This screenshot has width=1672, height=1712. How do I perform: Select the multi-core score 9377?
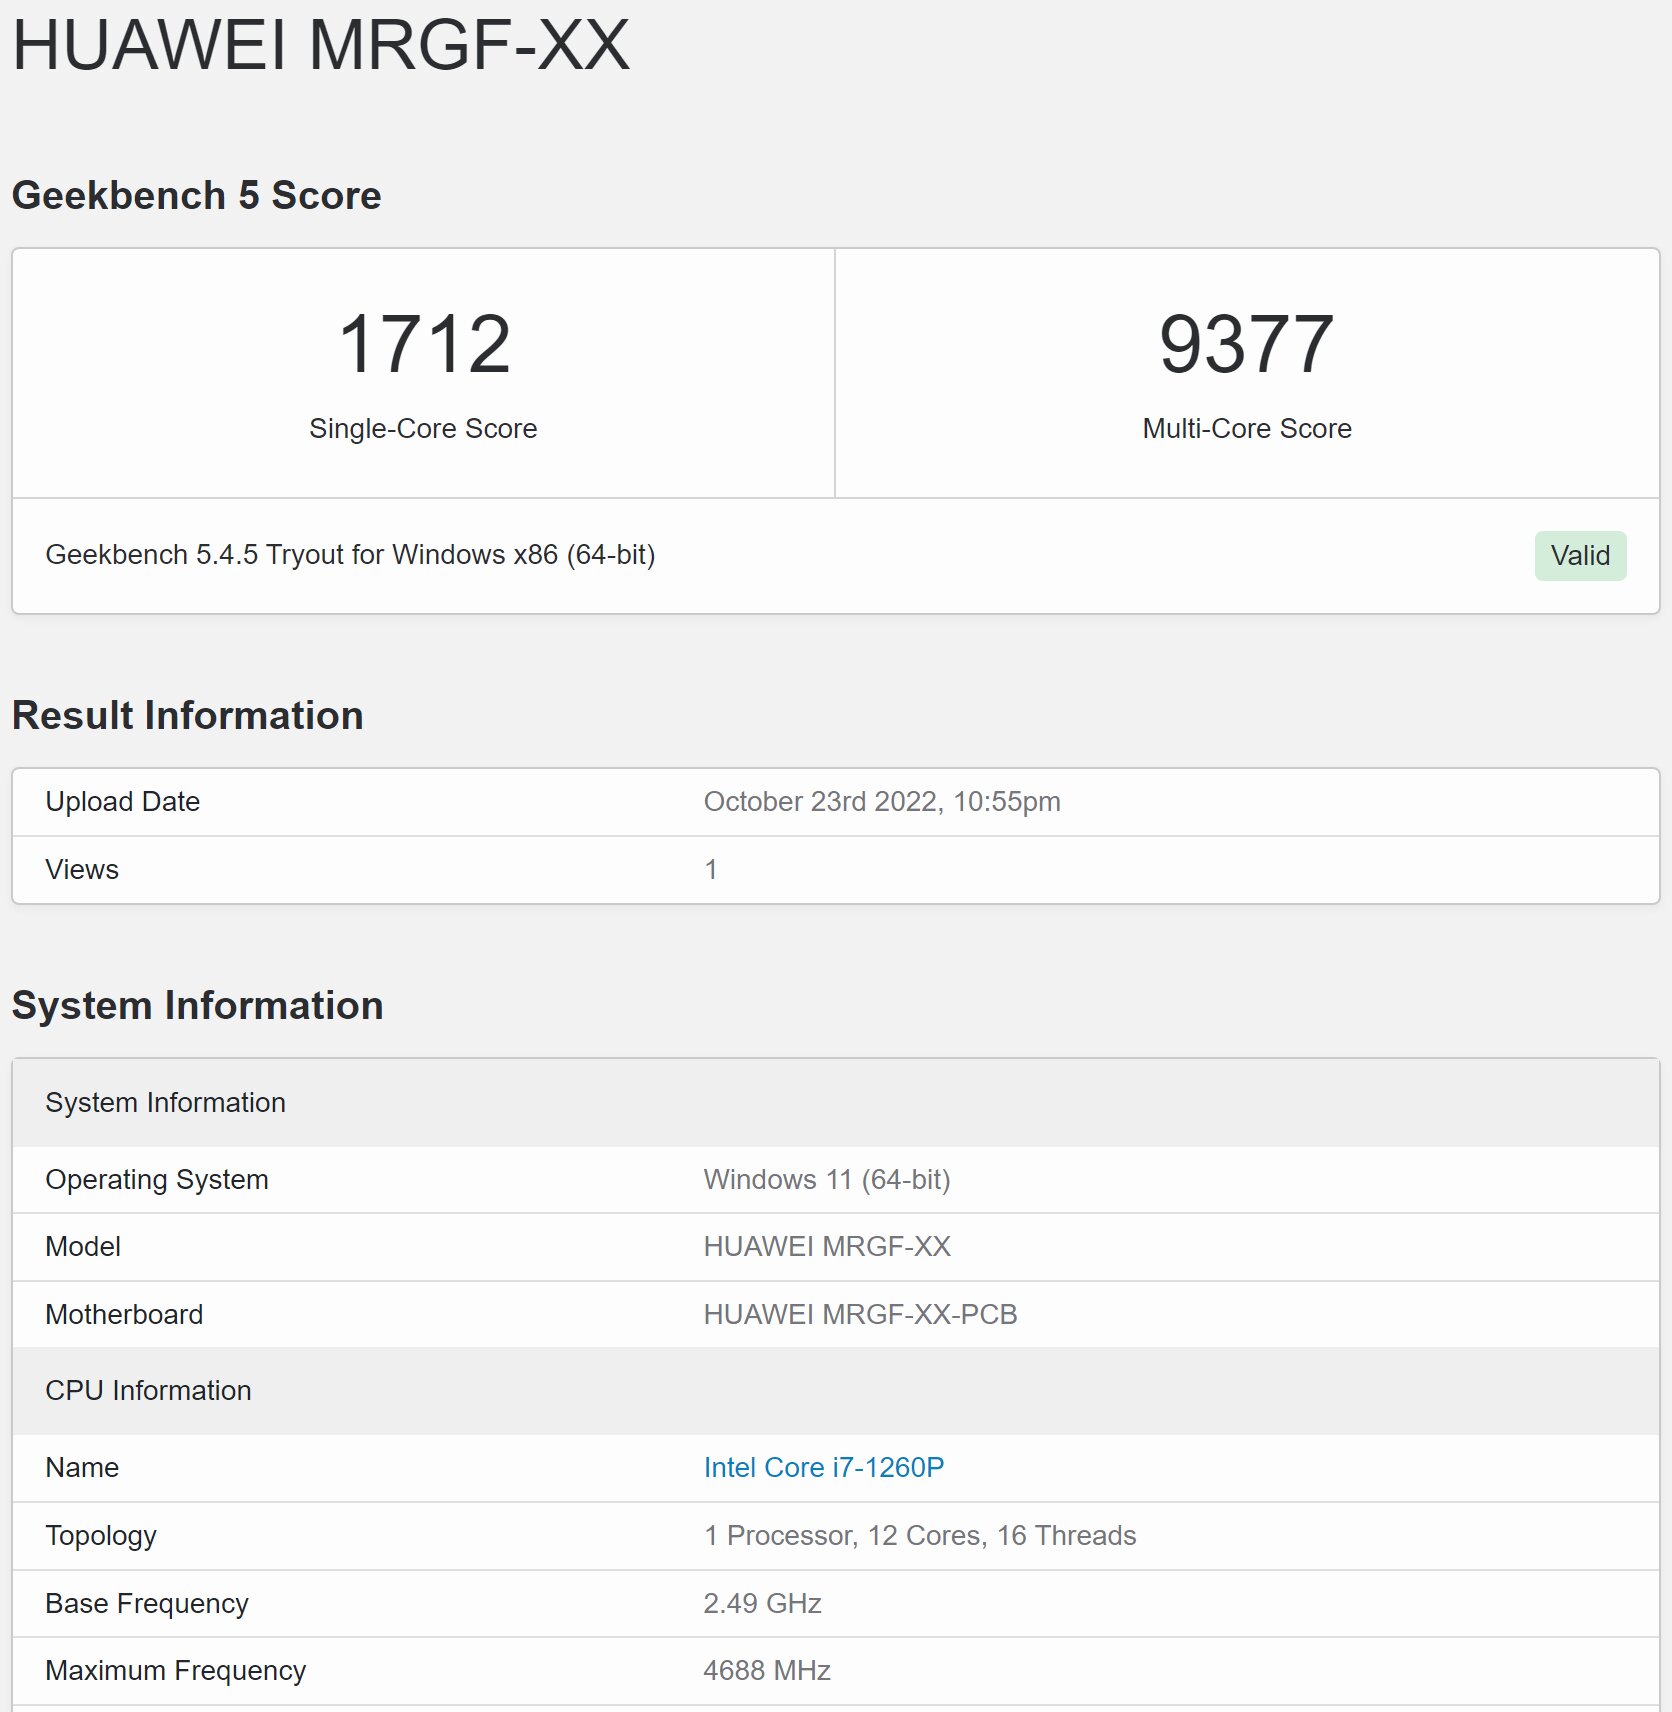[1246, 344]
